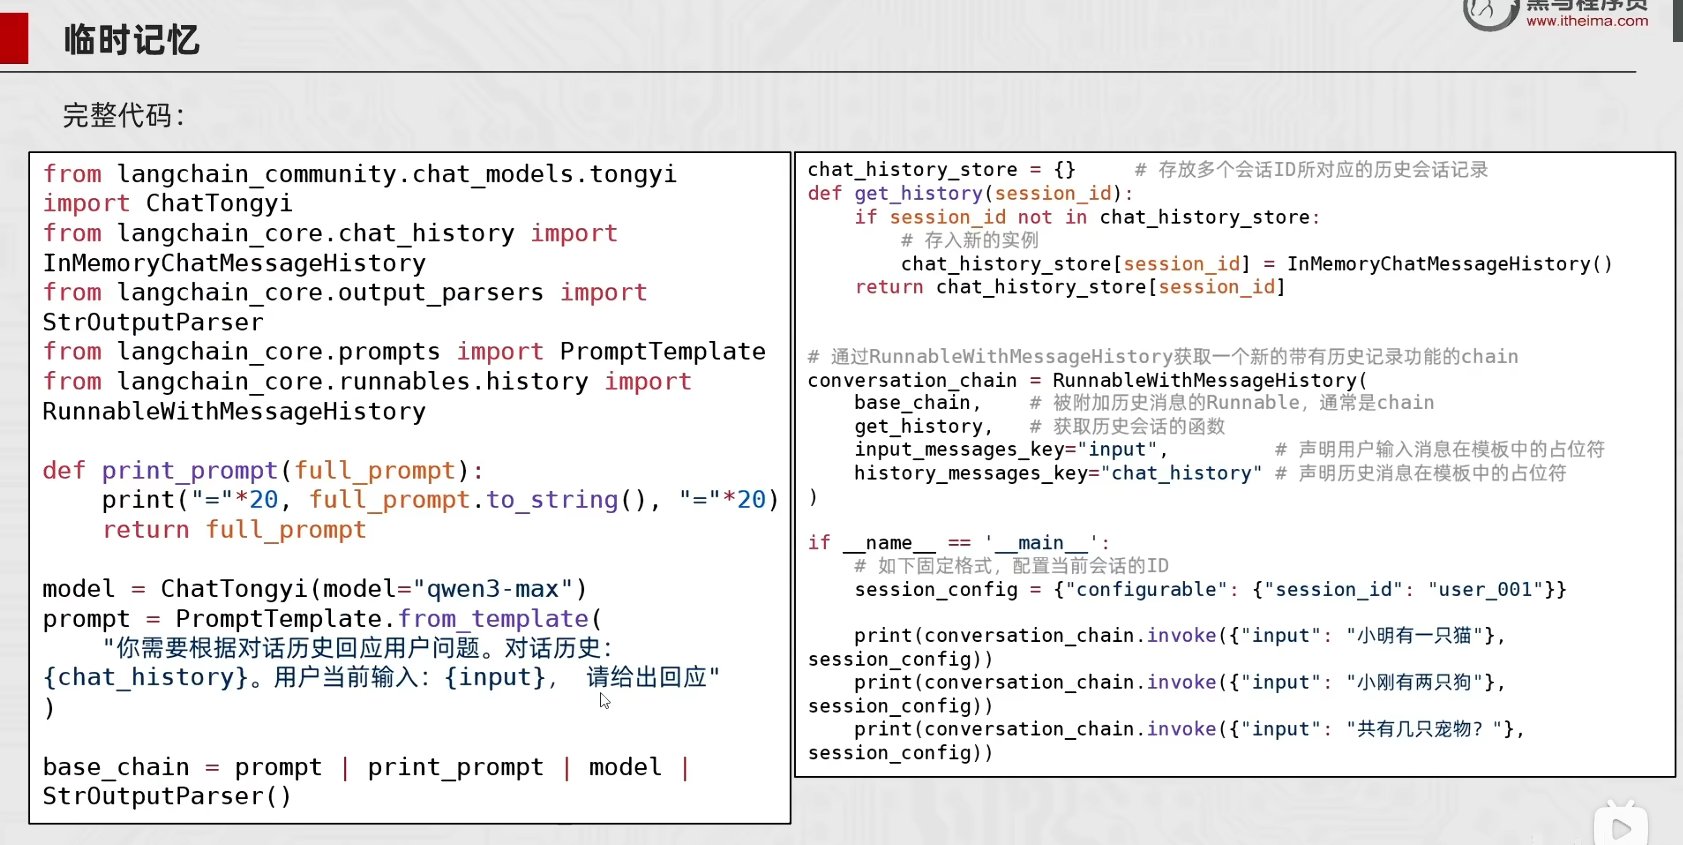Click the session_config "user_001" assignment line
Image resolution: width=1683 pixels, height=845 pixels.
1211,590
